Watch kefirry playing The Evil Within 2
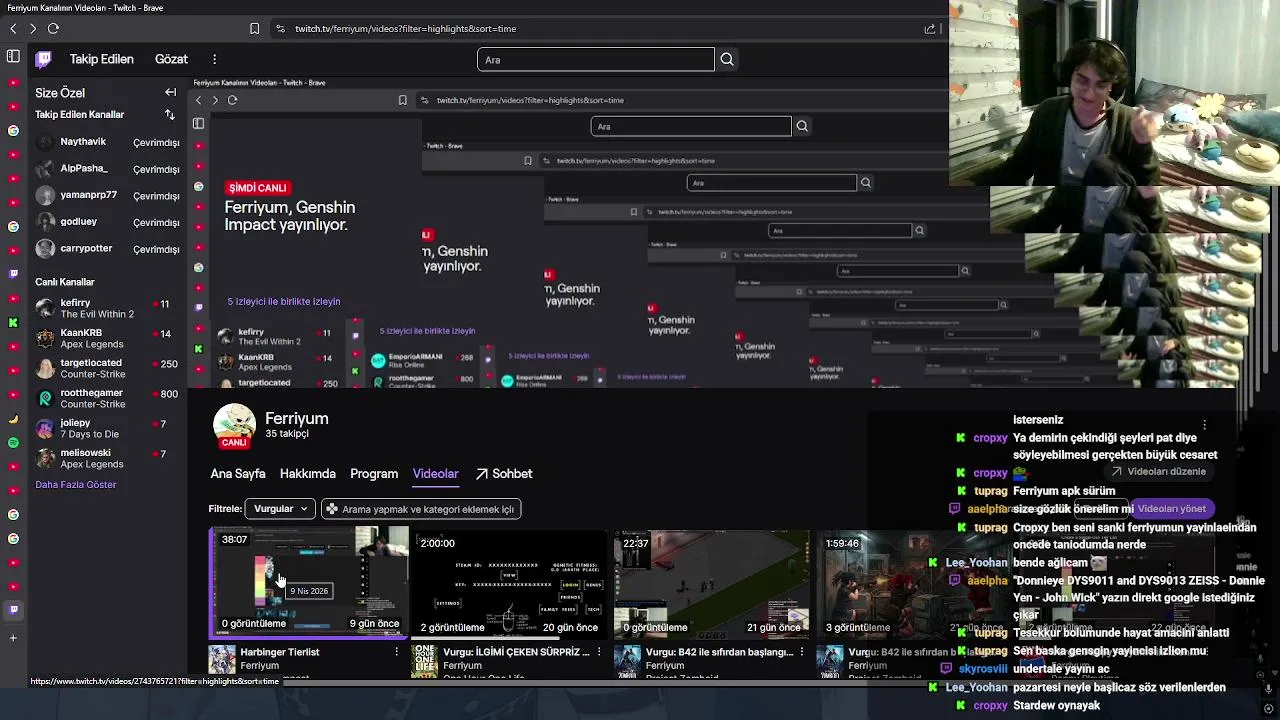 pos(107,308)
